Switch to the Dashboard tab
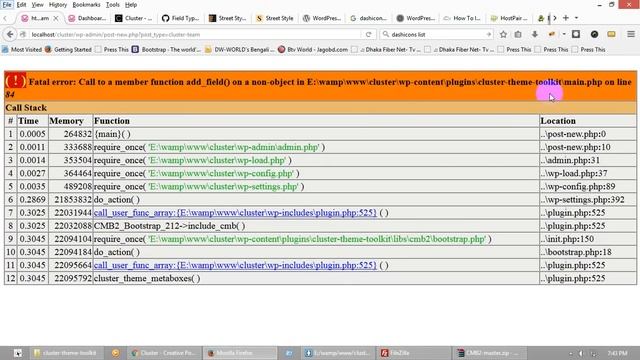This screenshot has height=360, width=640. 87,18
